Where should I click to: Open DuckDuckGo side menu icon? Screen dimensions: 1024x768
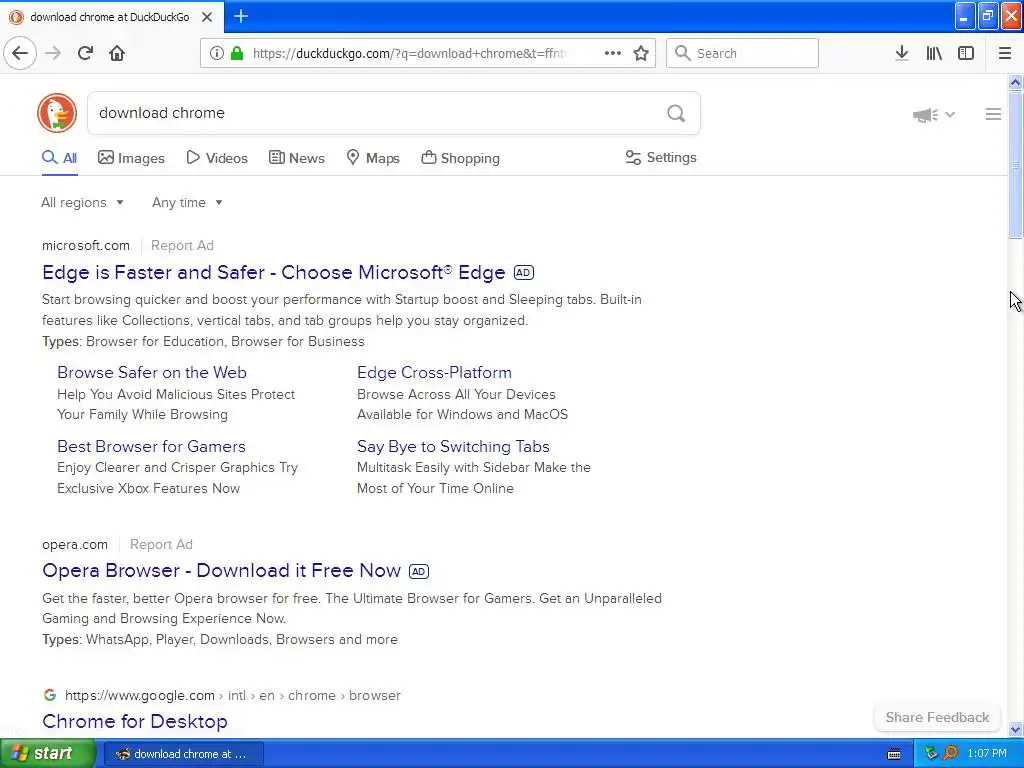(x=993, y=114)
